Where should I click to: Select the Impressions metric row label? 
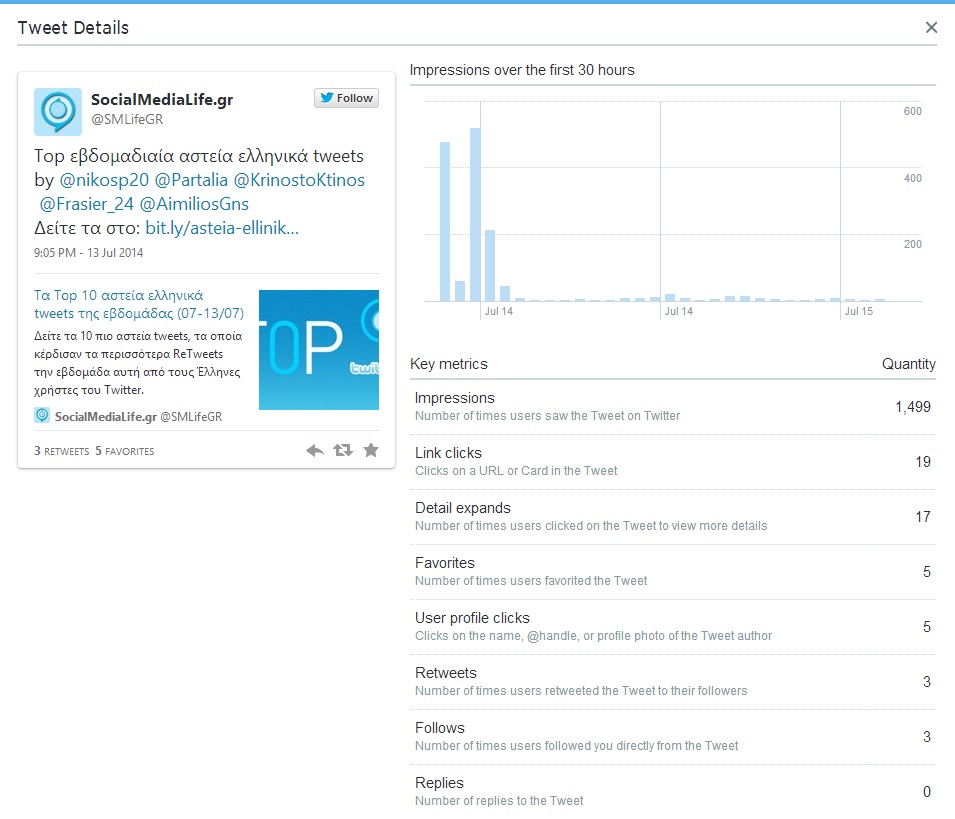(454, 398)
